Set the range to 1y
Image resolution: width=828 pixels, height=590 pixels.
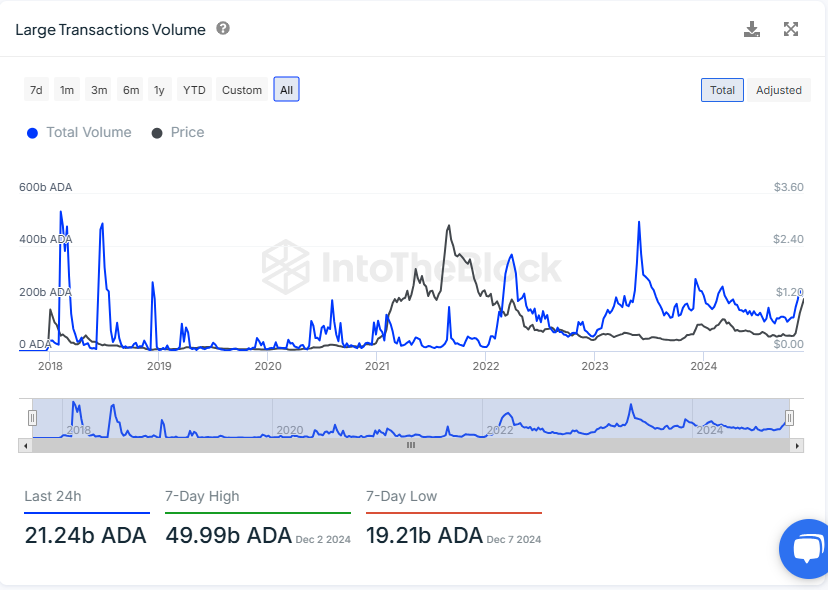pos(159,90)
